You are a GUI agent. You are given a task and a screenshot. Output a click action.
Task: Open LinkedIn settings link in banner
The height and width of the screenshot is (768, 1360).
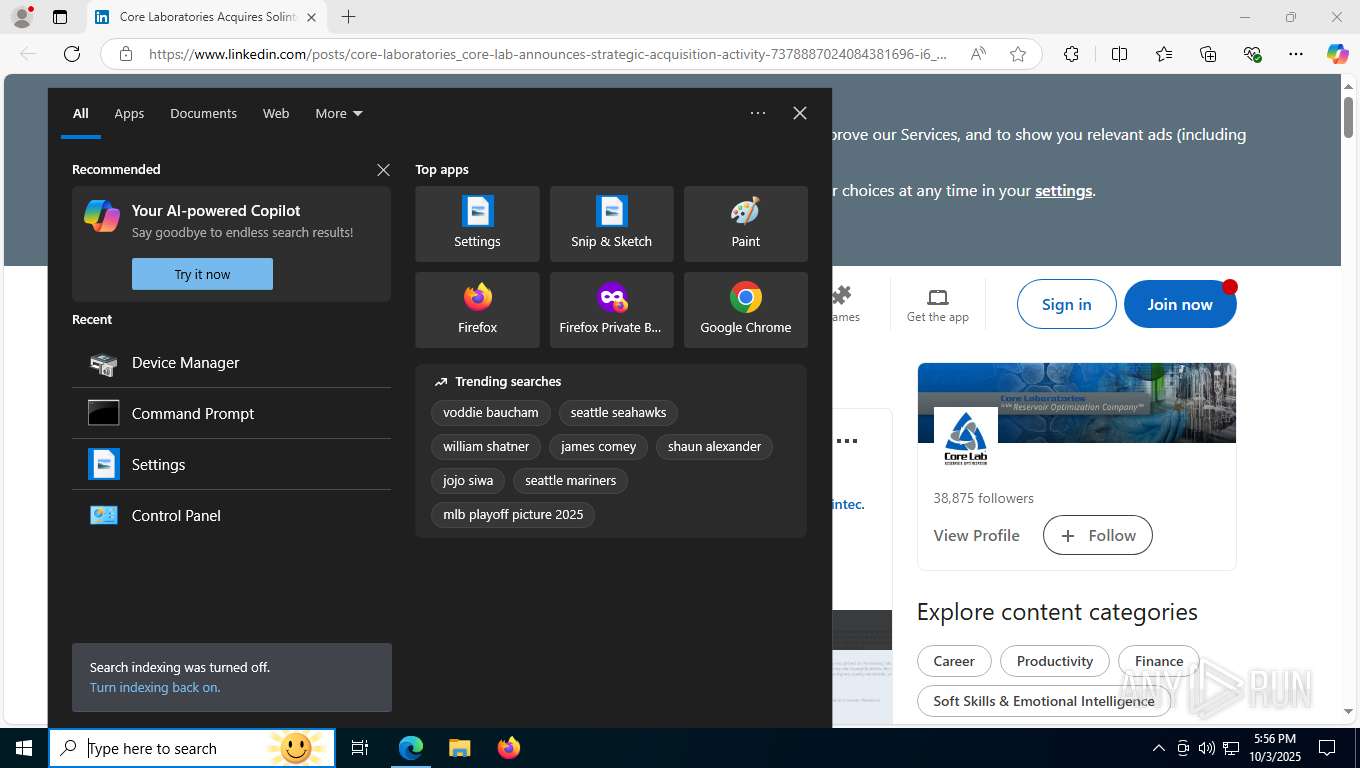click(x=1063, y=190)
